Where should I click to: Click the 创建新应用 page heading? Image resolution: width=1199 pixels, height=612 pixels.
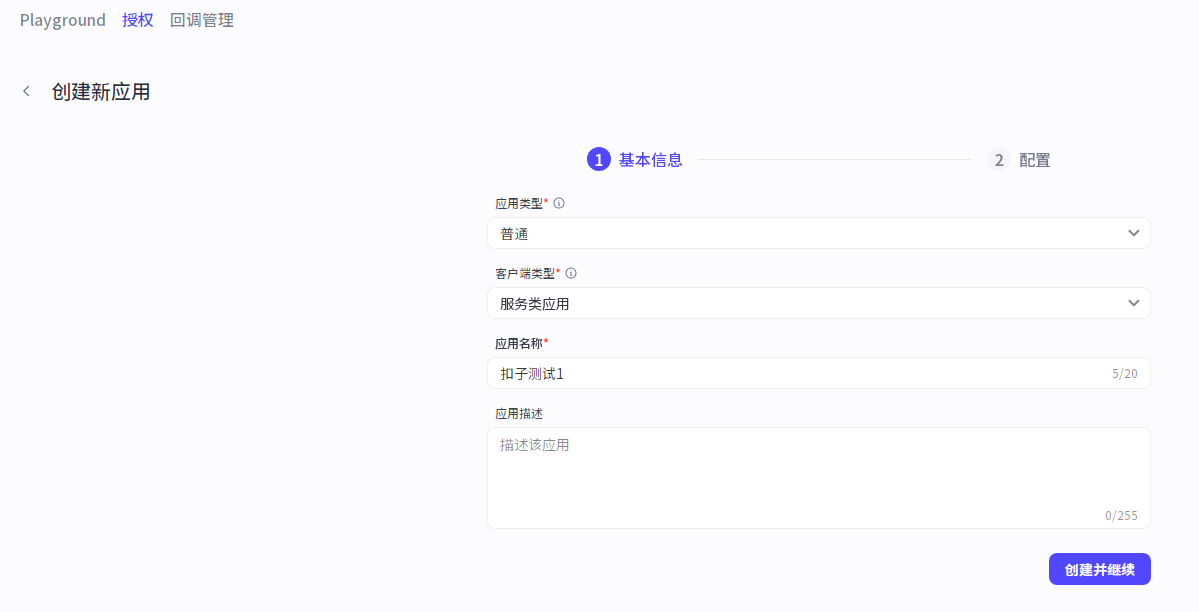[101, 92]
